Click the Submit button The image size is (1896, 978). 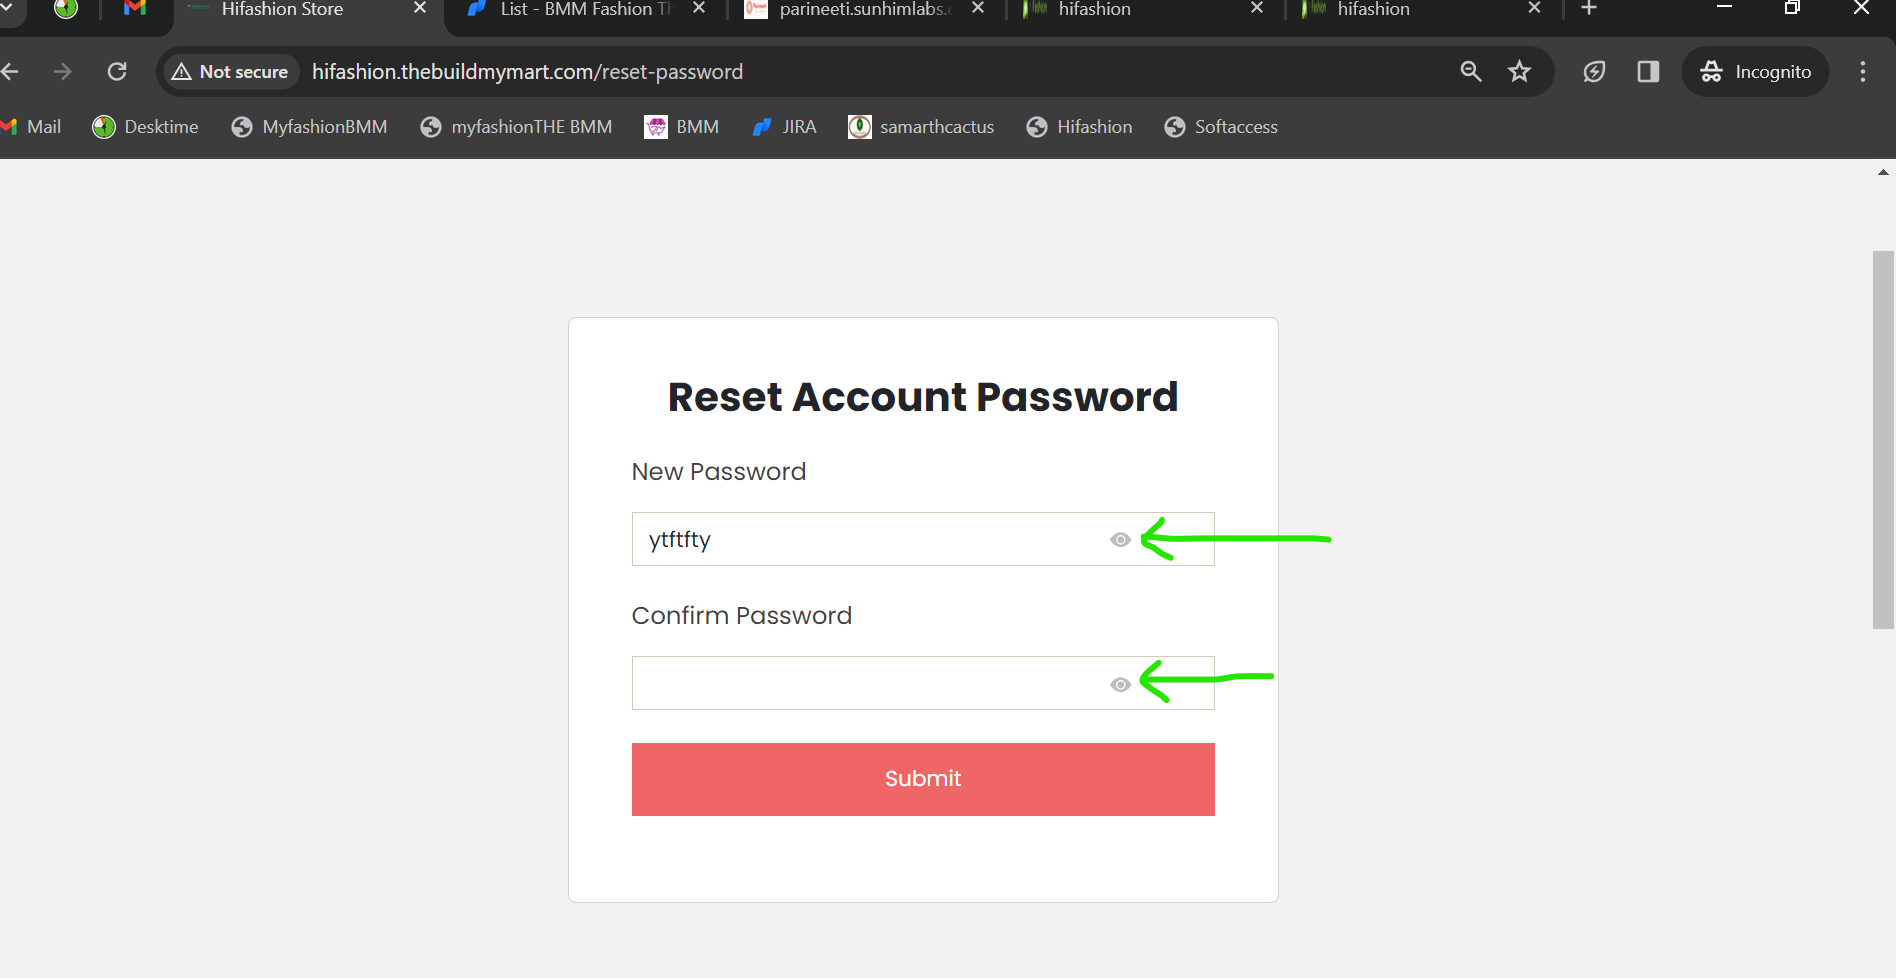923,779
